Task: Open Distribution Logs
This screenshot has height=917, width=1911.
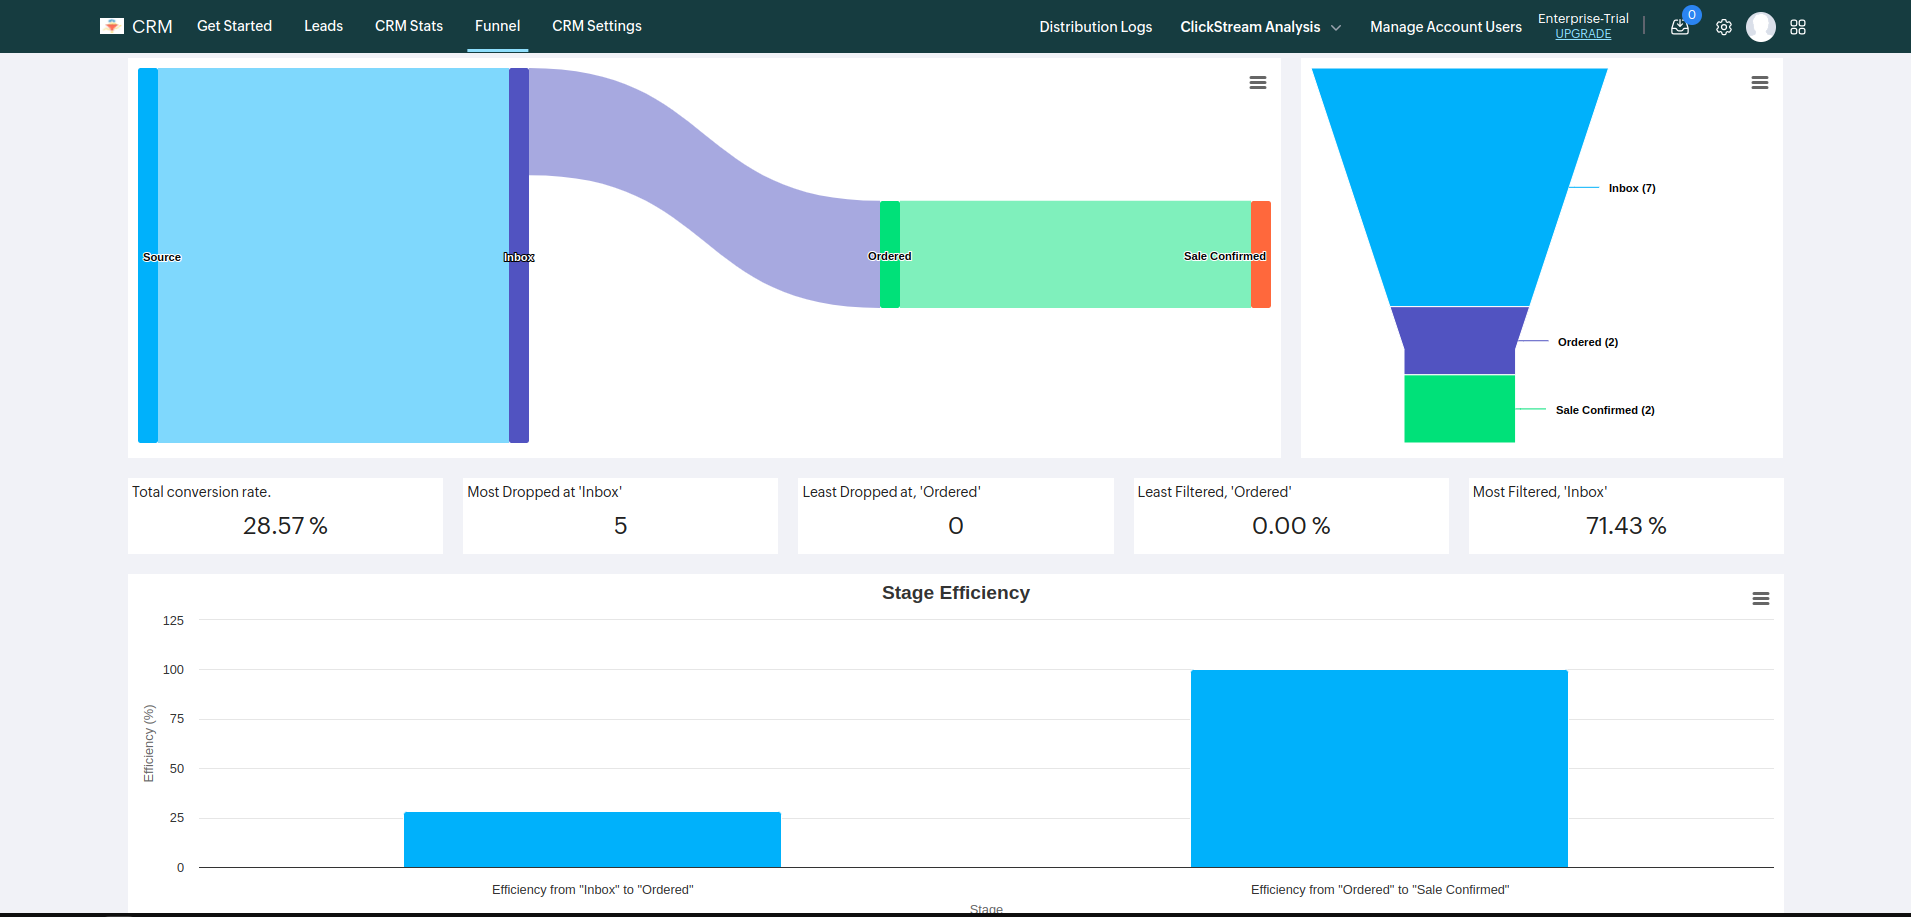Action: click(x=1095, y=27)
